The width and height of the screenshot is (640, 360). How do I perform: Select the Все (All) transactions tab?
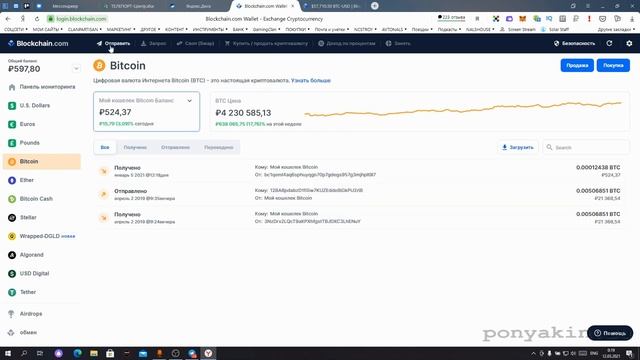tap(105, 147)
